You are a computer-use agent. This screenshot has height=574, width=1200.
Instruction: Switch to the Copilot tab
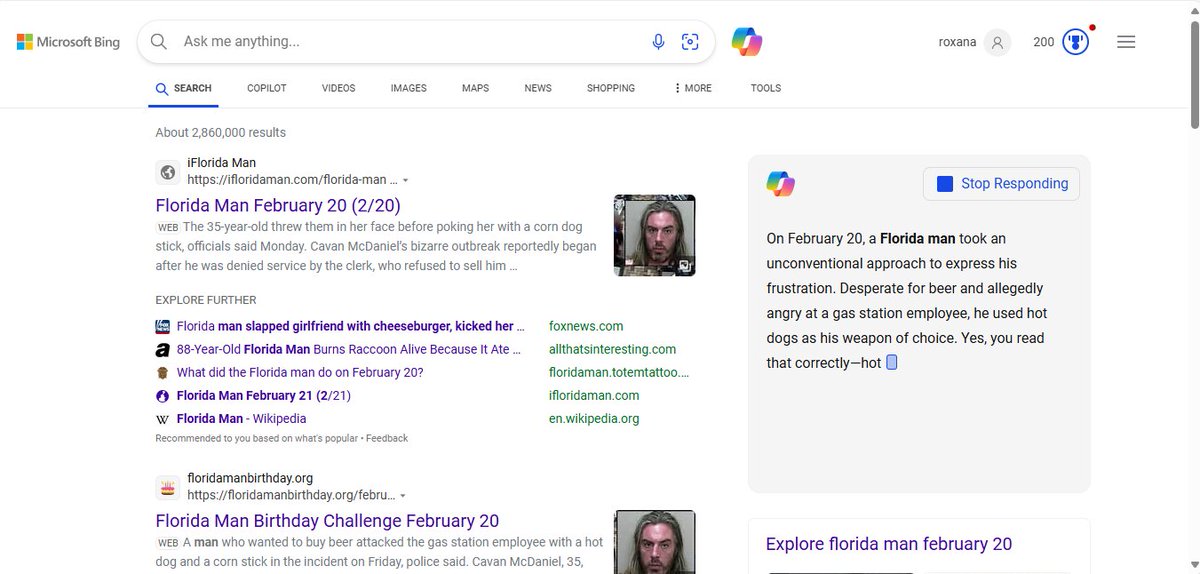click(267, 88)
